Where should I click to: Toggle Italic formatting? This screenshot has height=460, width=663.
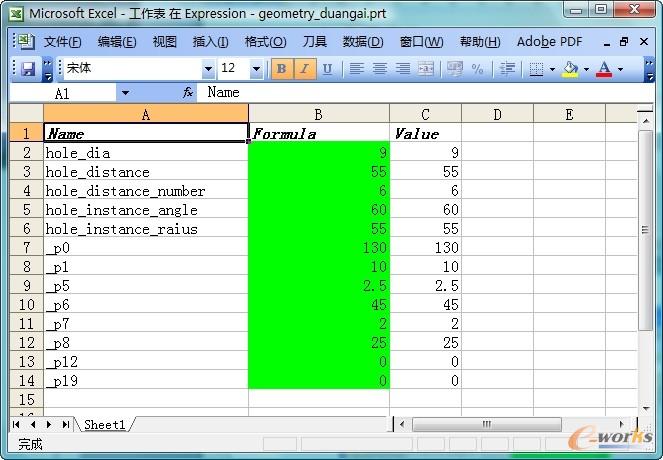(304, 69)
